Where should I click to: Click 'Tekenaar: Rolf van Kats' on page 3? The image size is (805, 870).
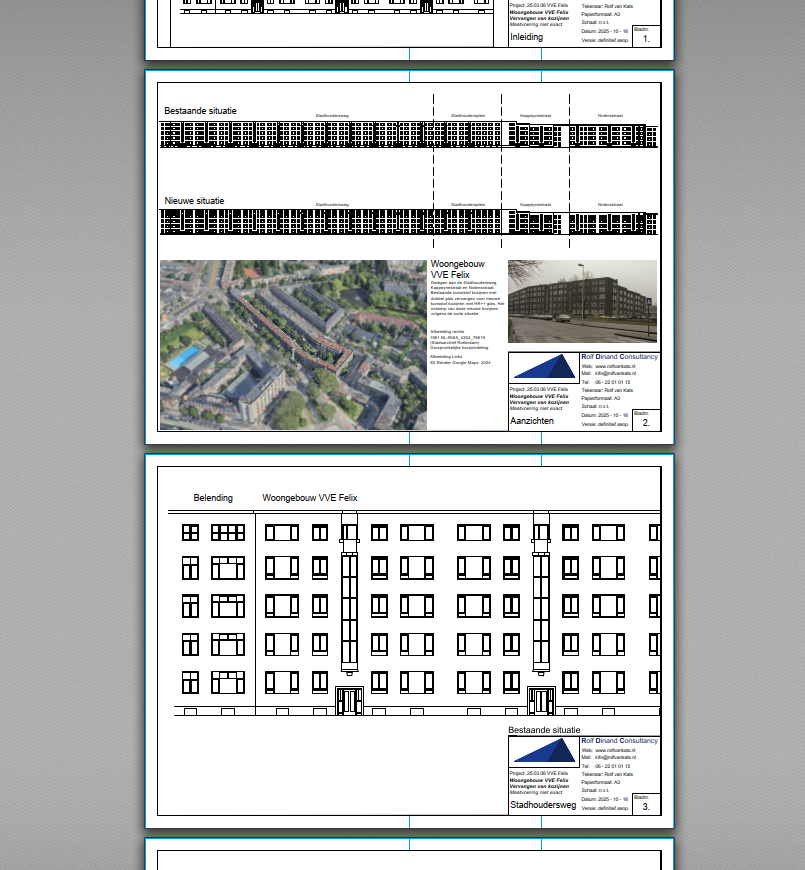coord(607,775)
